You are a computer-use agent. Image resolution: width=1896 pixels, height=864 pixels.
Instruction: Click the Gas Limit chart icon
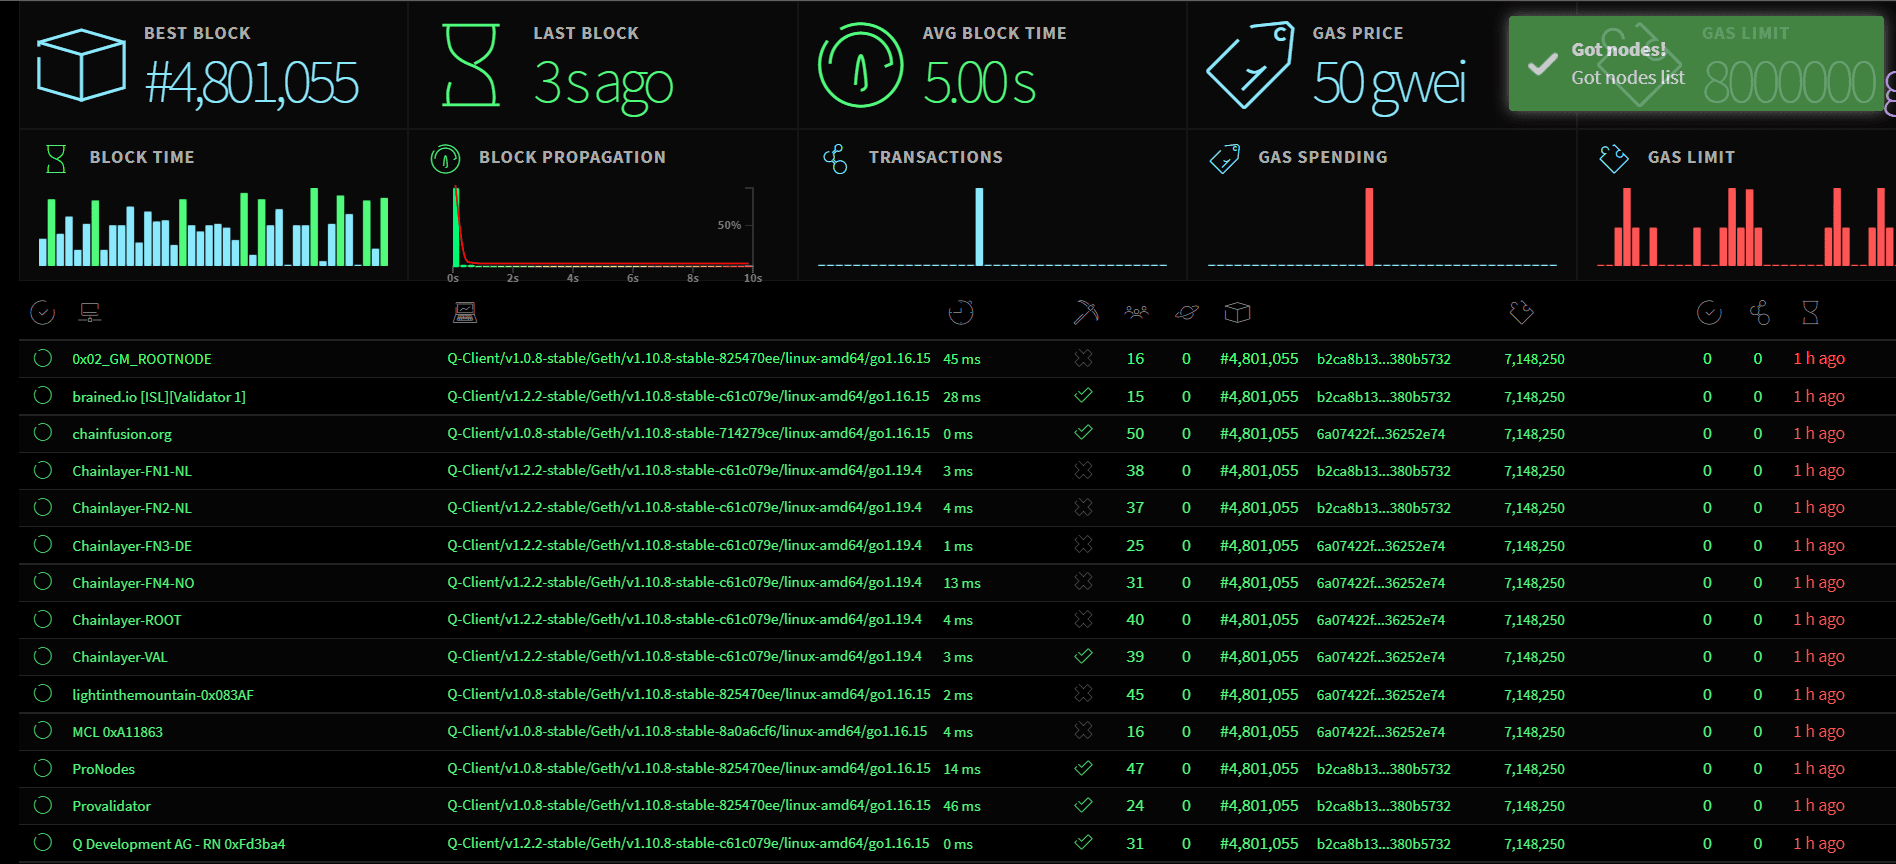[x=1614, y=159]
